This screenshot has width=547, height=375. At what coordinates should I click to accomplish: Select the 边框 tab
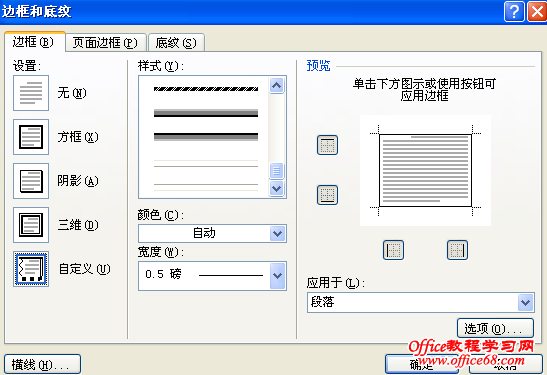point(34,42)
